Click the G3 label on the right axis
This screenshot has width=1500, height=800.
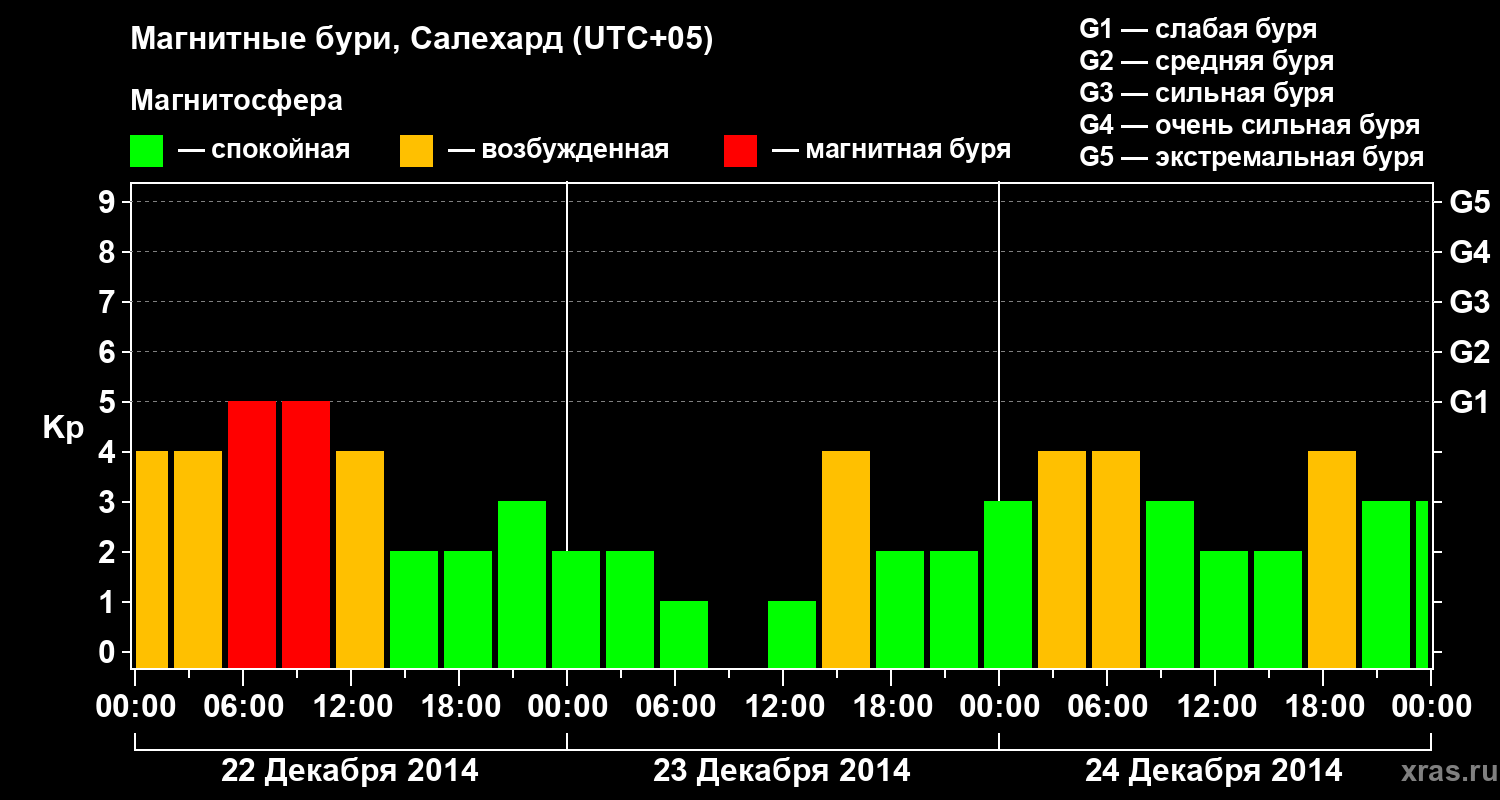click(1469, 302)
